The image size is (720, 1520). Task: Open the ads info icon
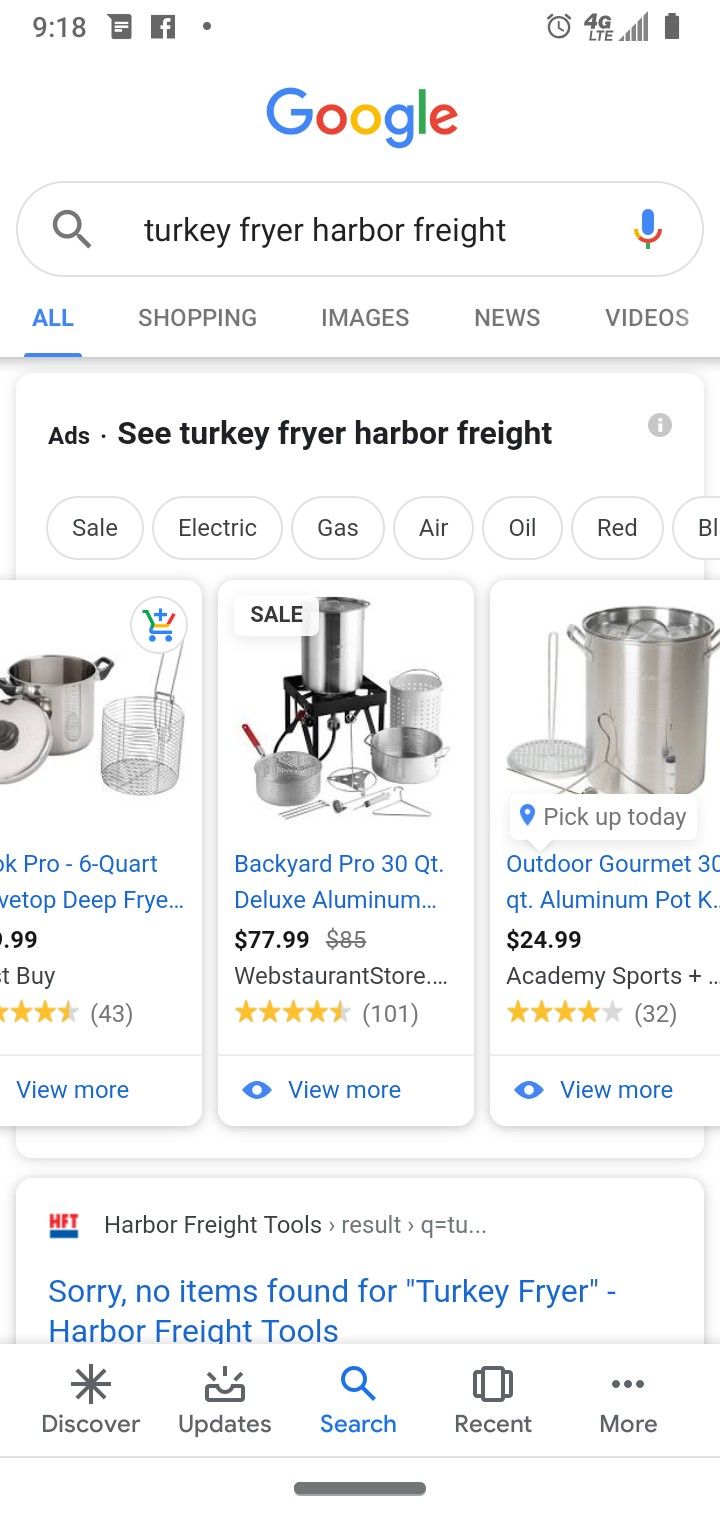[x=660, y=425]
